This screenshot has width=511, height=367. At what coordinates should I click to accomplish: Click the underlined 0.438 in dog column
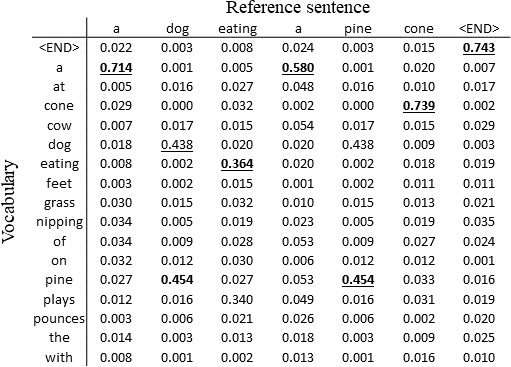pos(177,145)
